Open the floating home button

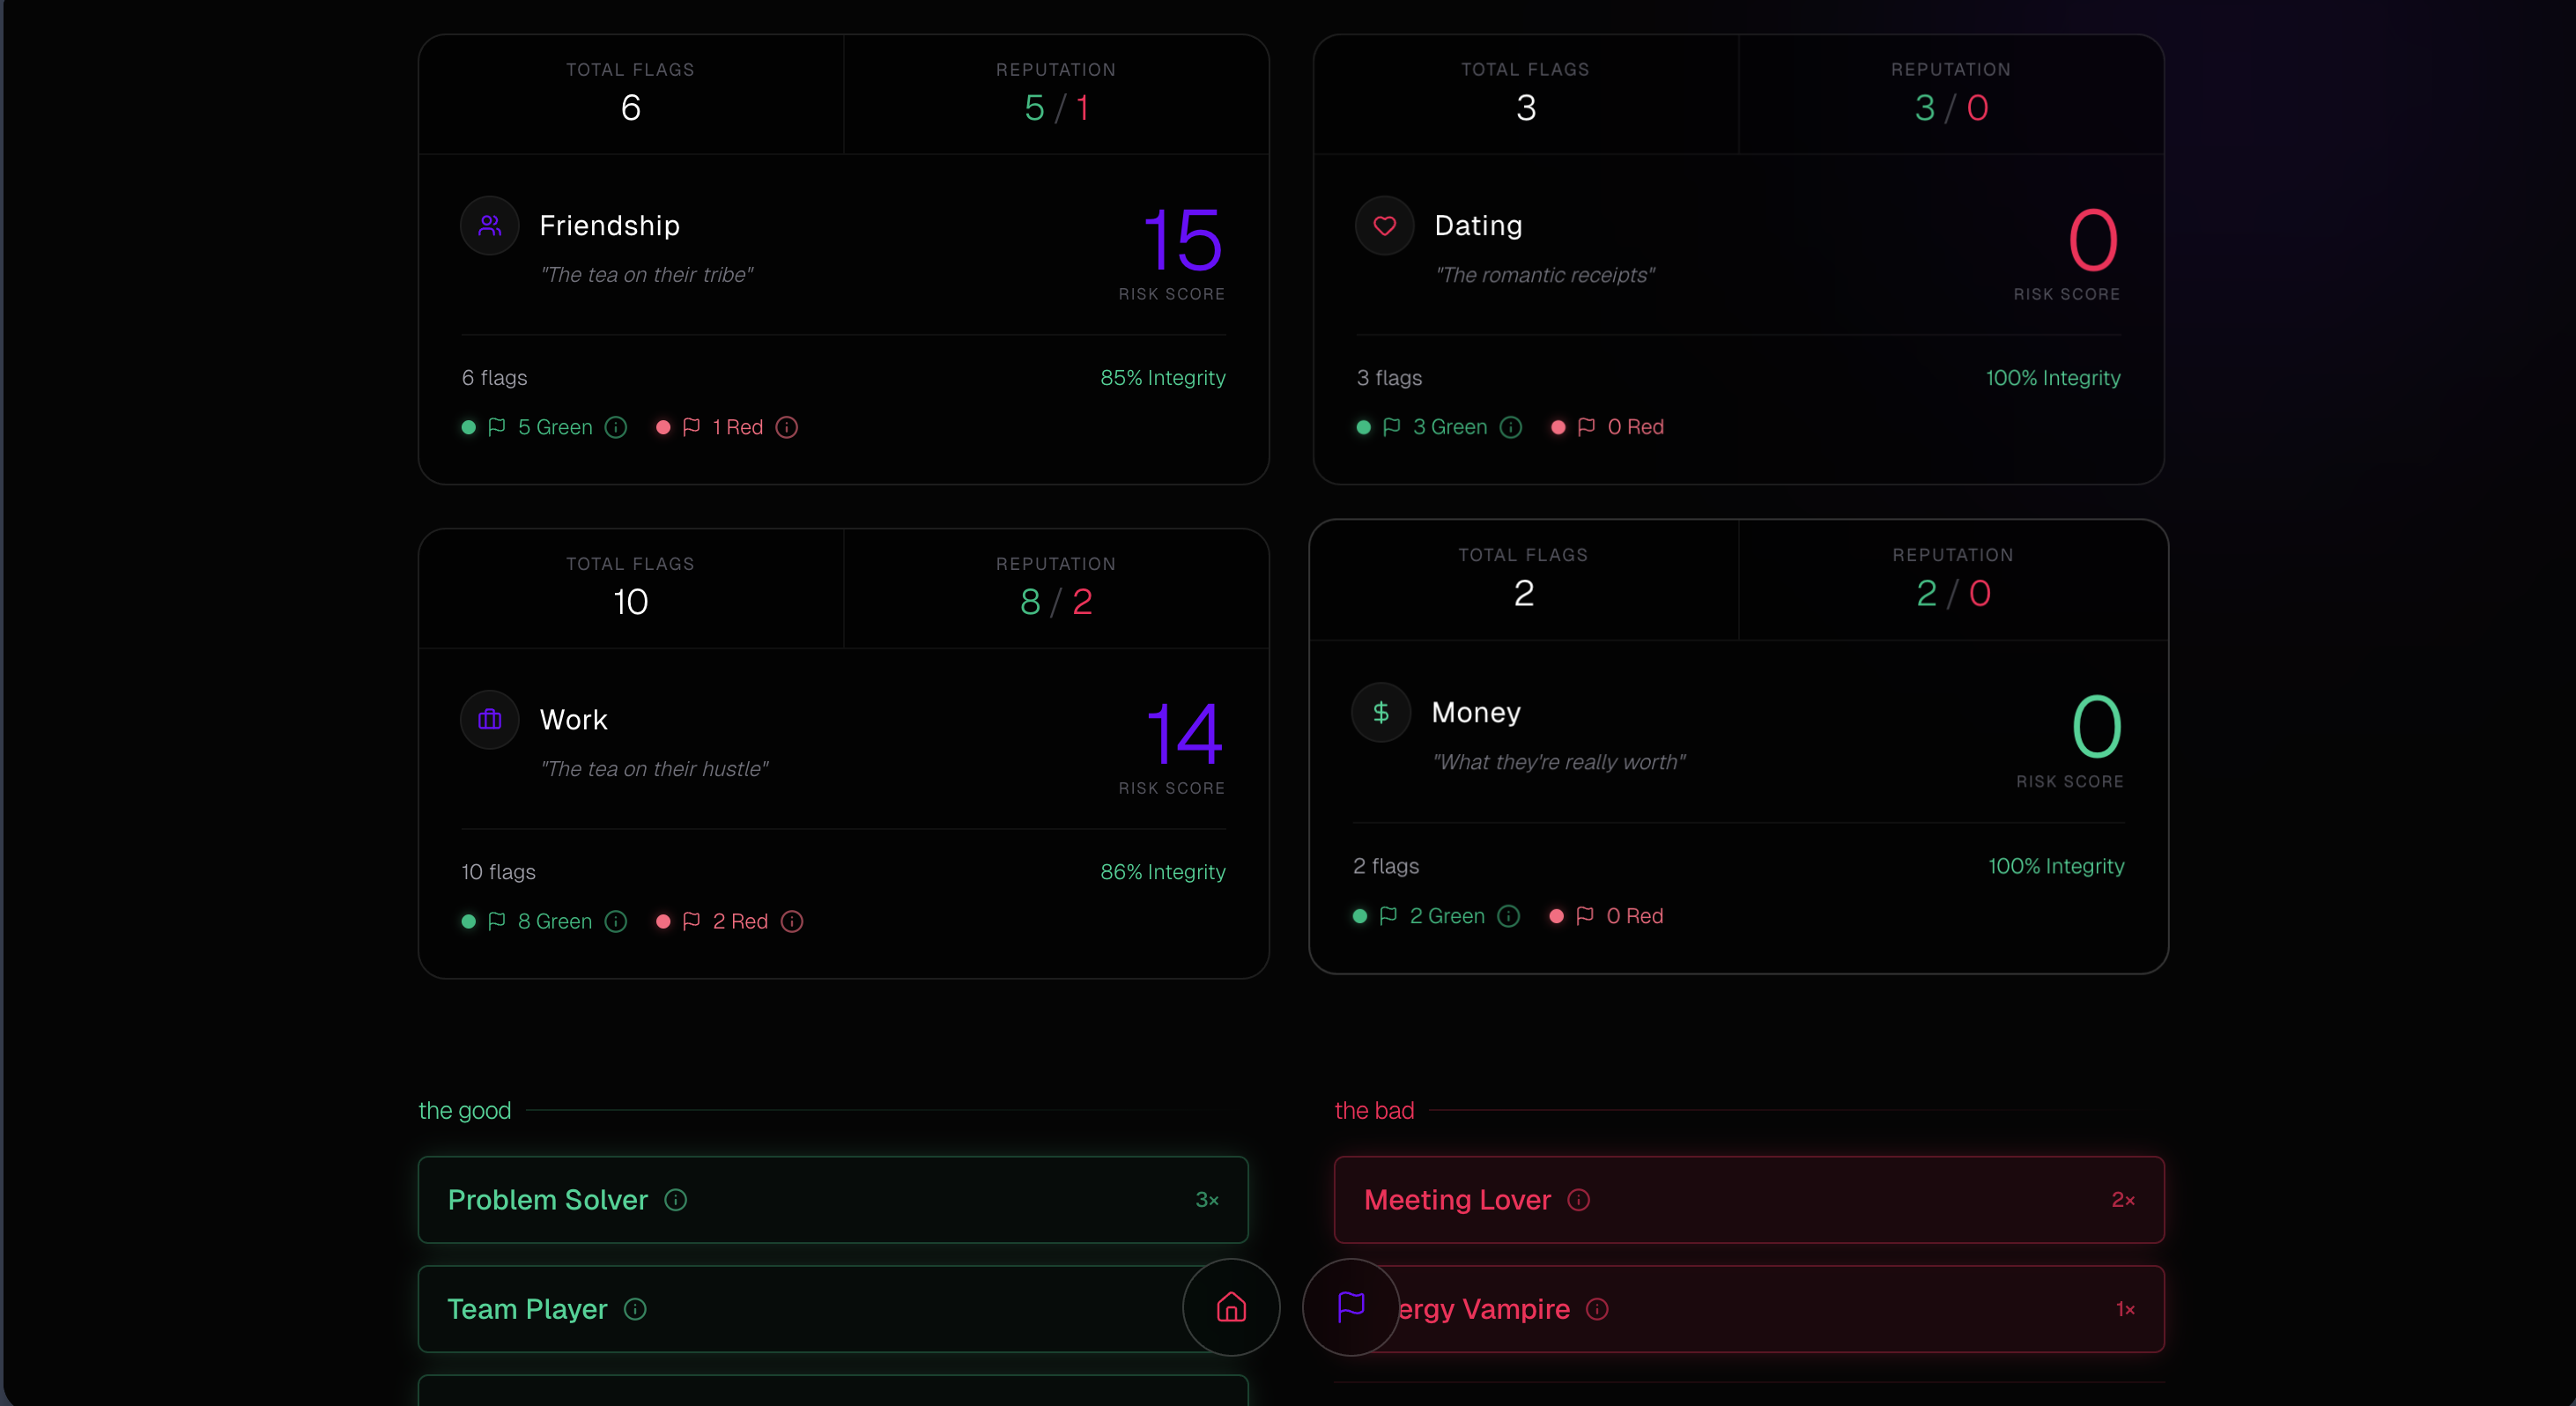1230,1308
